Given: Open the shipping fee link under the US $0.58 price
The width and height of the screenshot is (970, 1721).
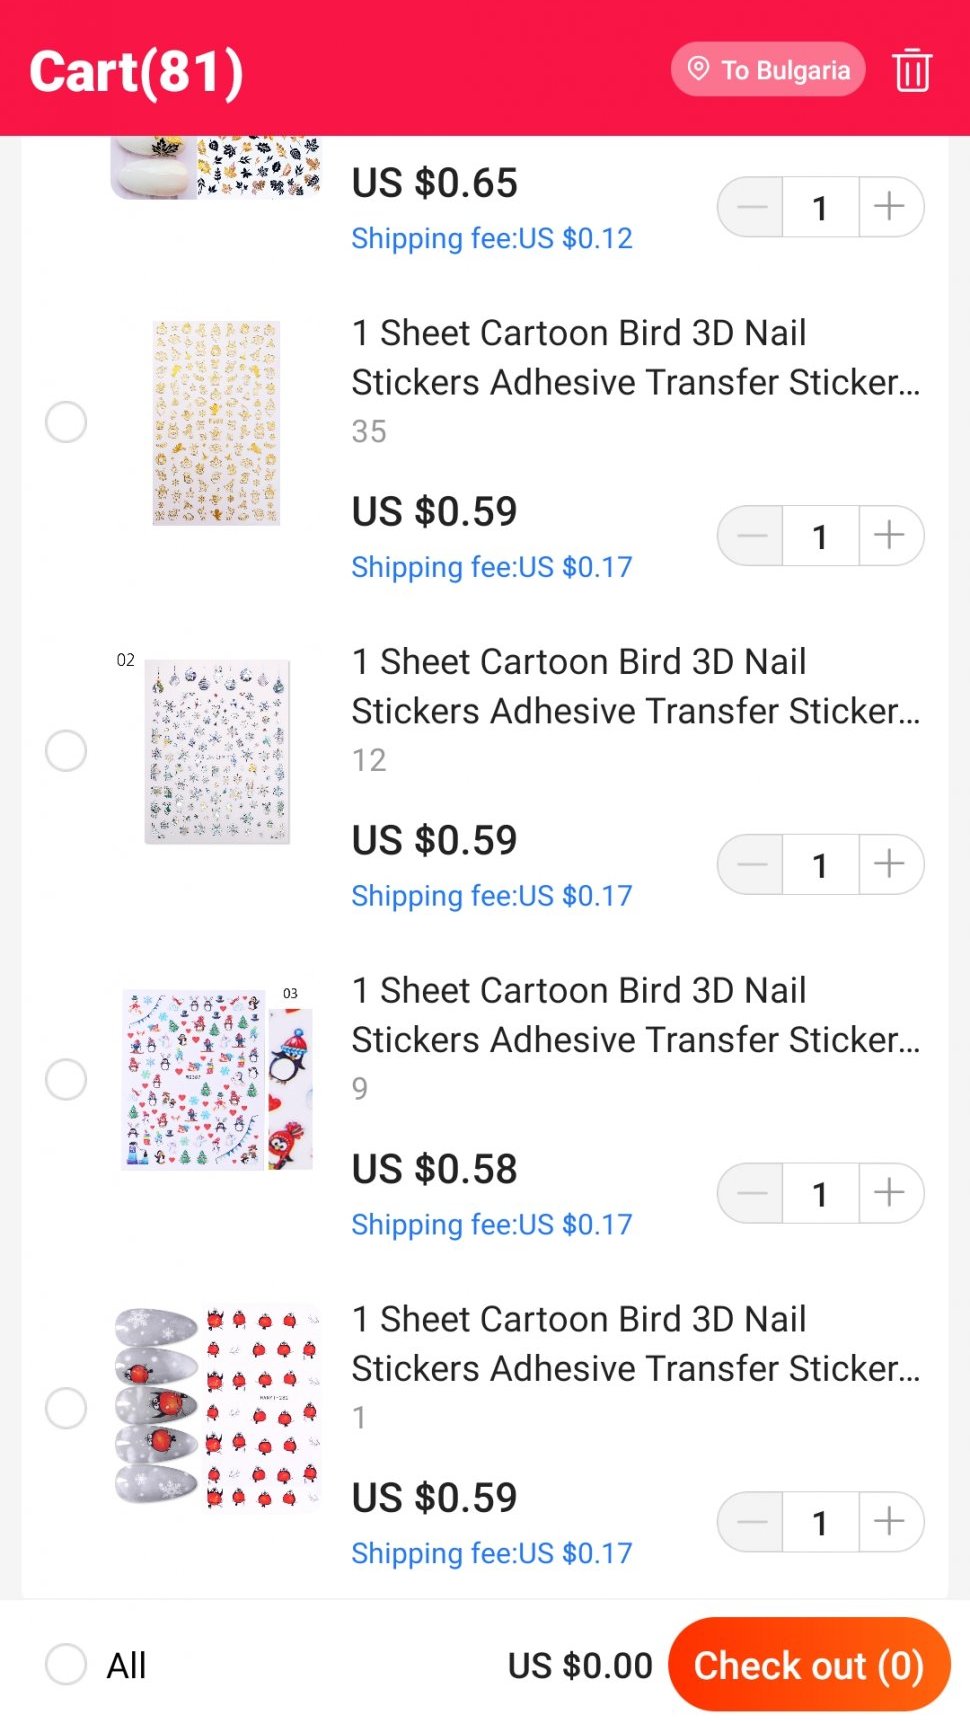Looking at the screenshot, I should [x=492, y=1225].
